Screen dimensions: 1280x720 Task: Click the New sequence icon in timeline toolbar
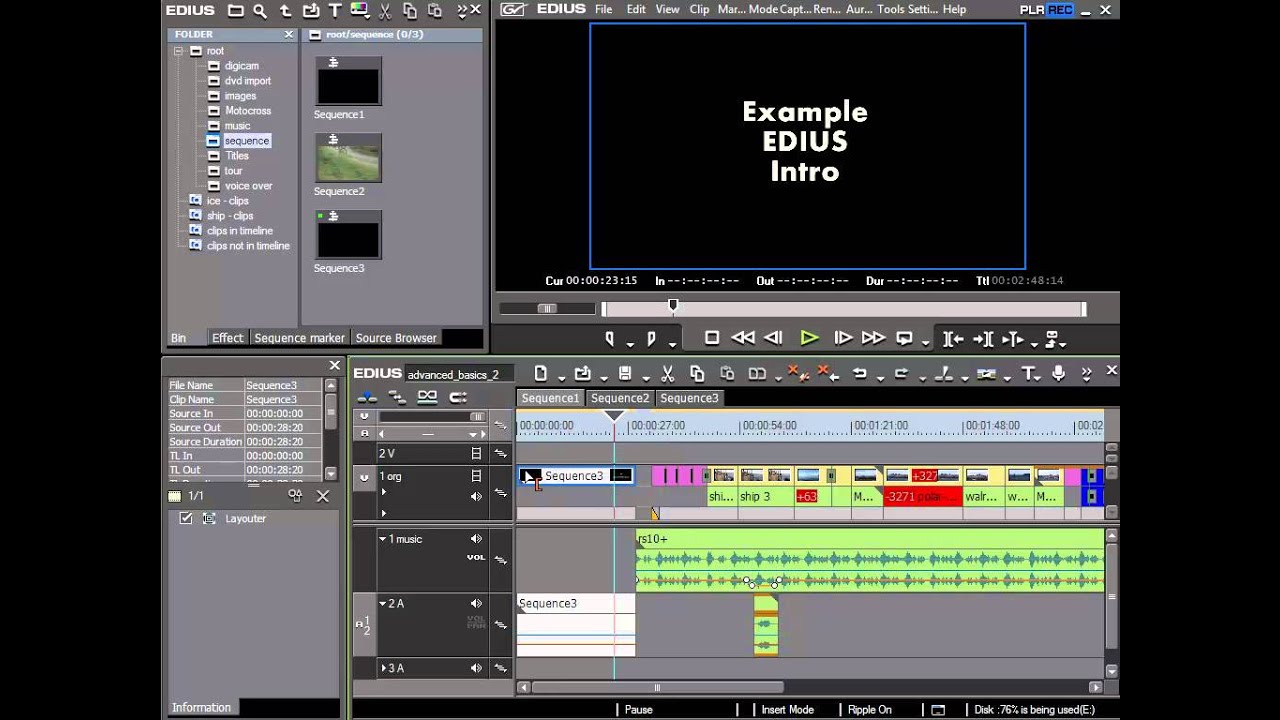[541, 374]
